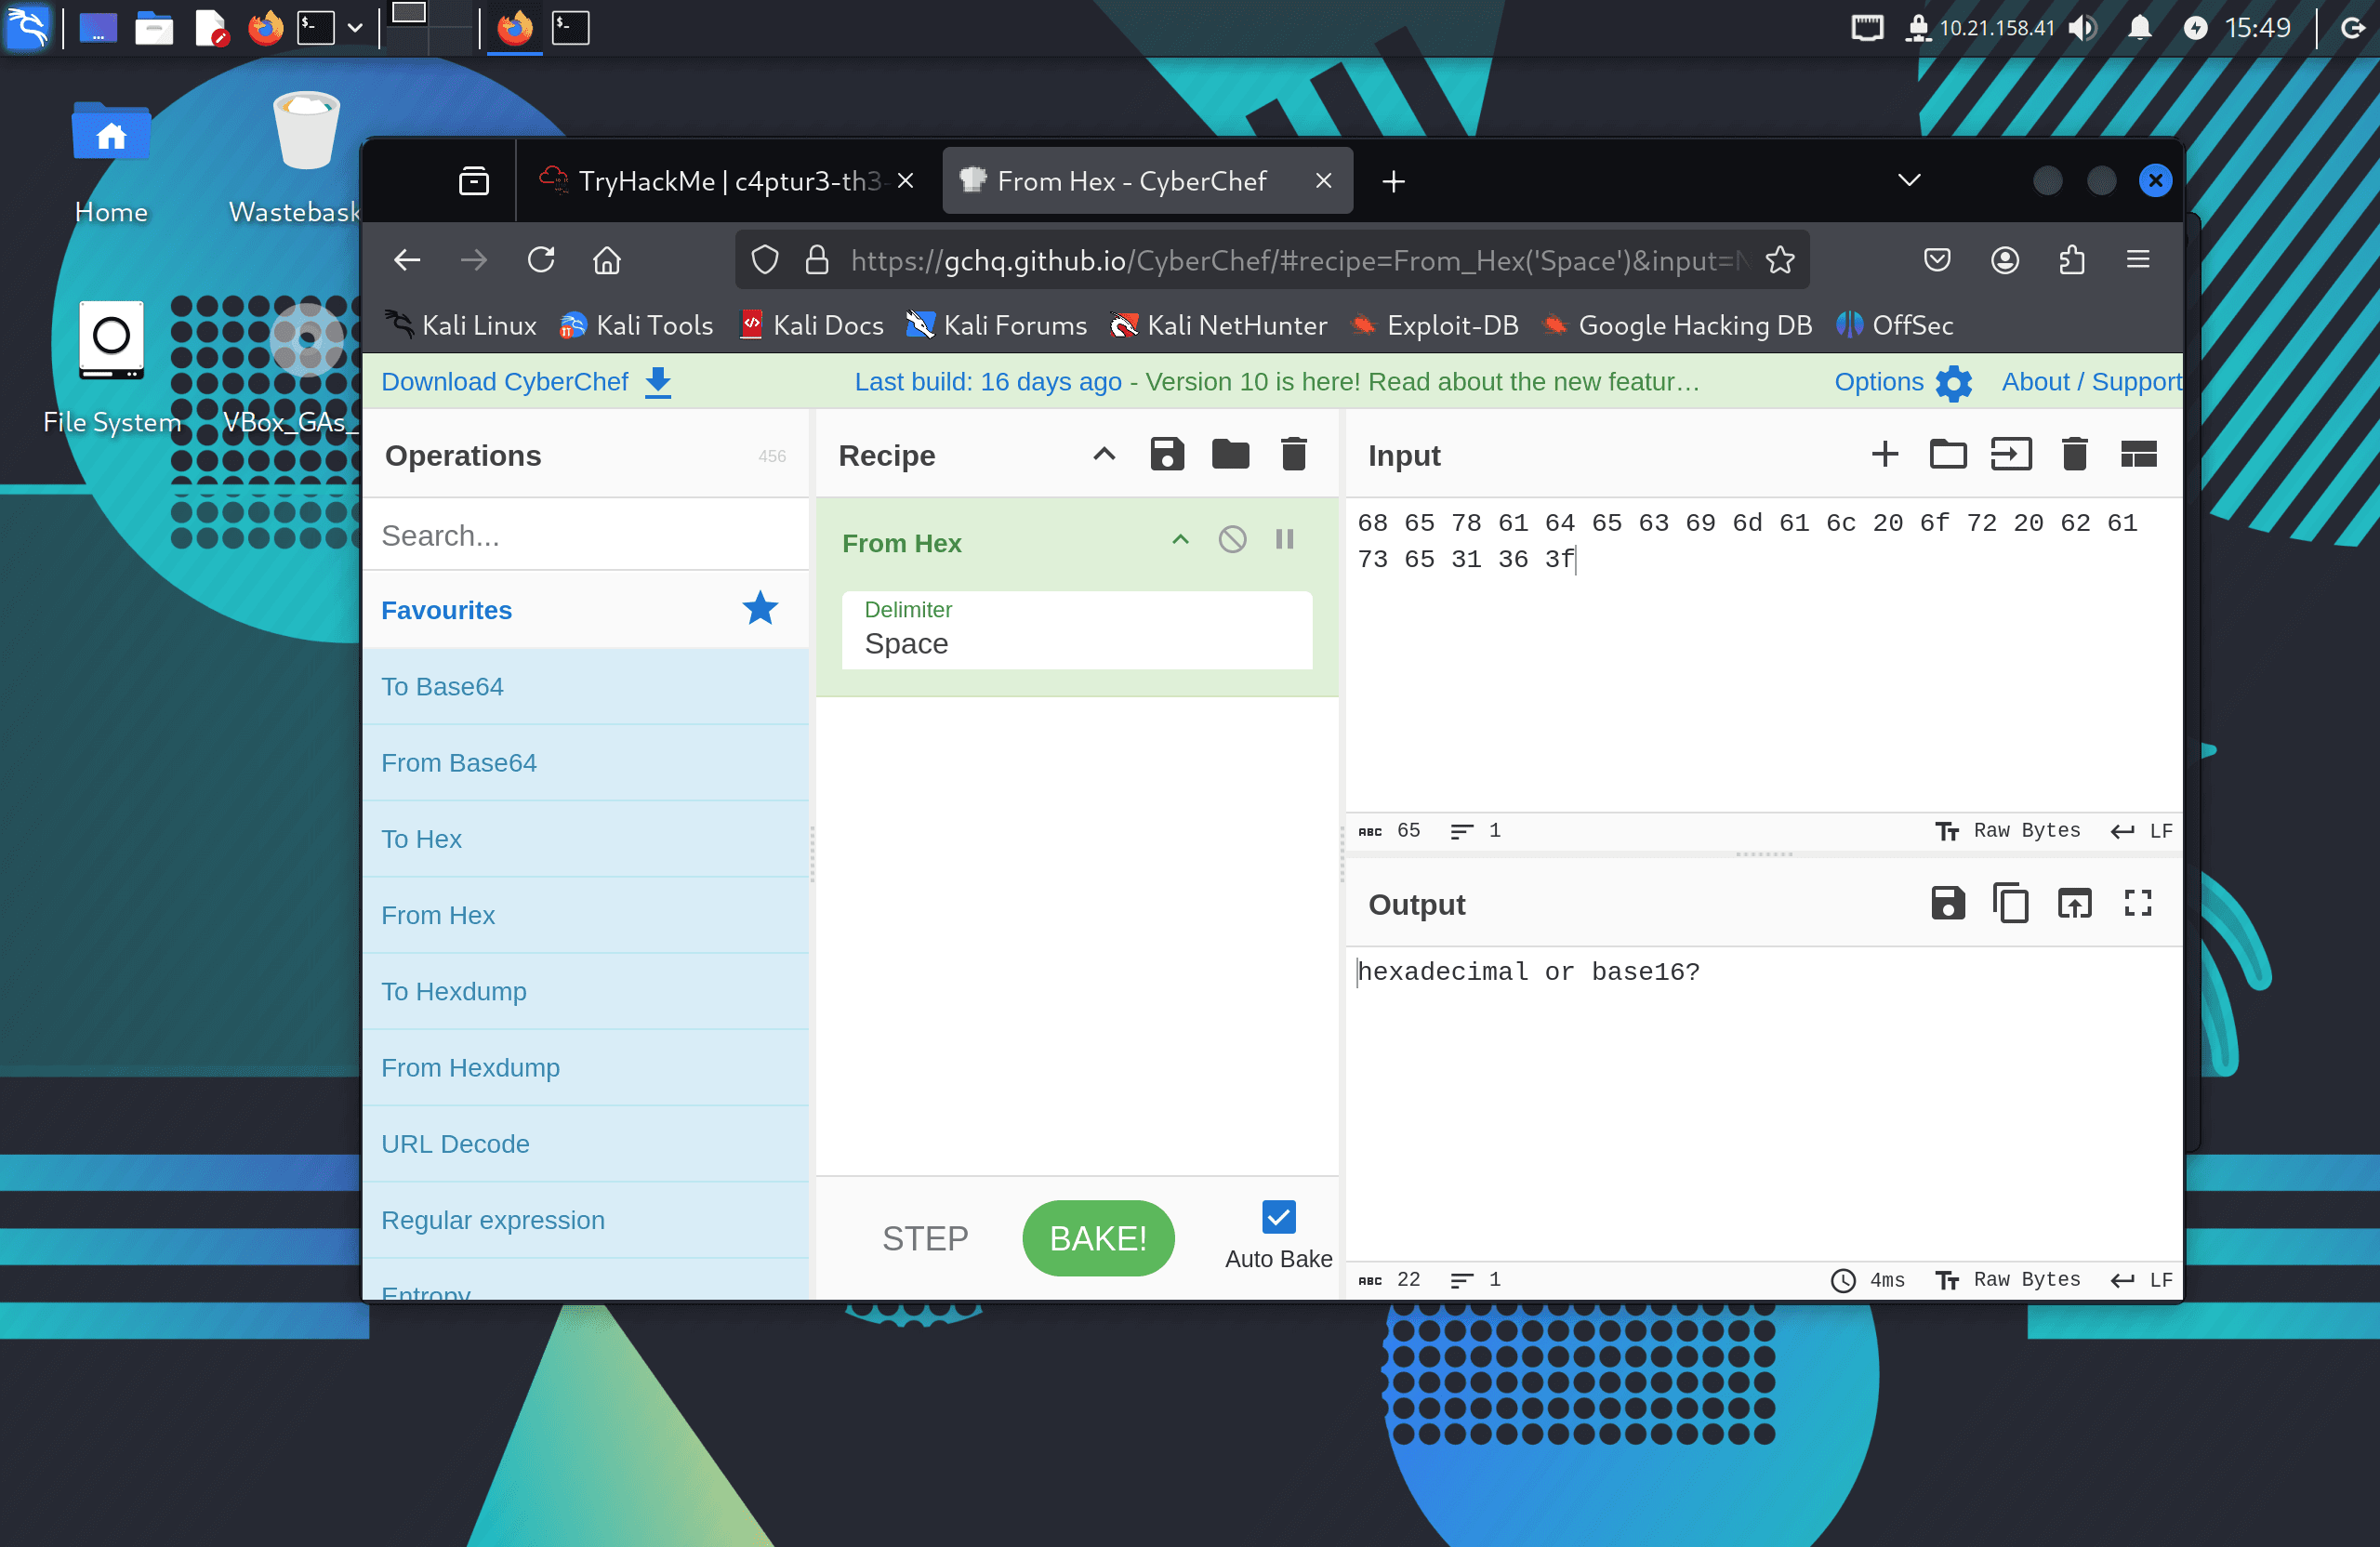Add a new input tab
The height and width of the screenshot is (1547, 2380).
(x=1885, y=455)
